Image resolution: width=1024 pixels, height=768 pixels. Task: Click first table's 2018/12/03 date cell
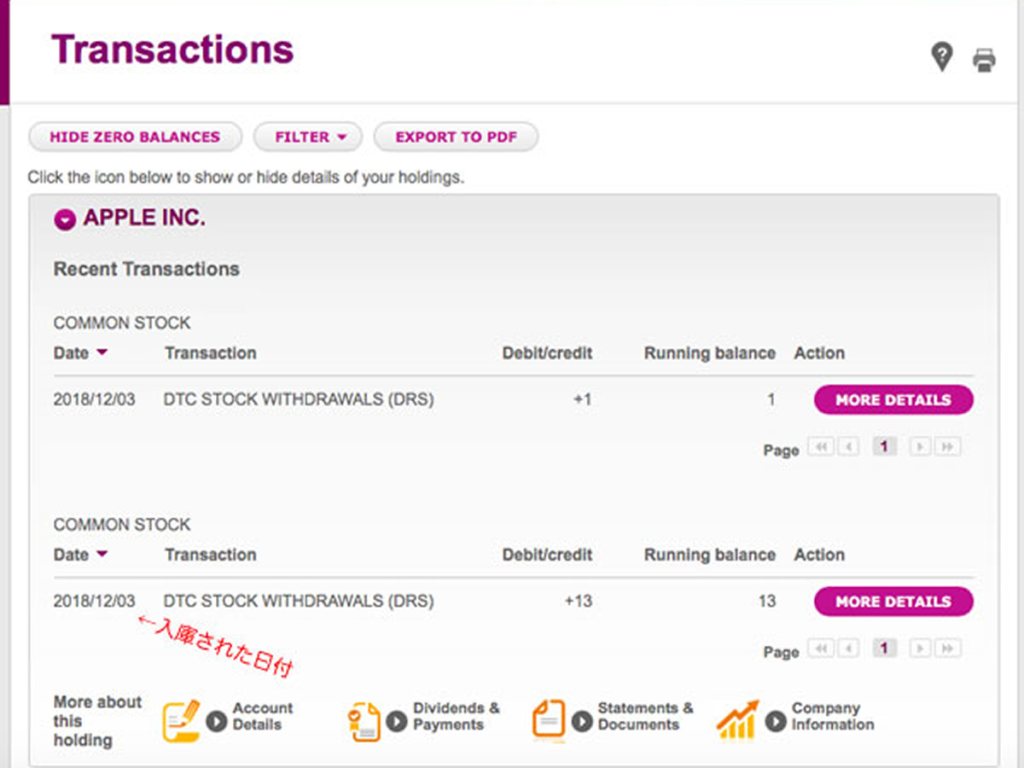94,399
